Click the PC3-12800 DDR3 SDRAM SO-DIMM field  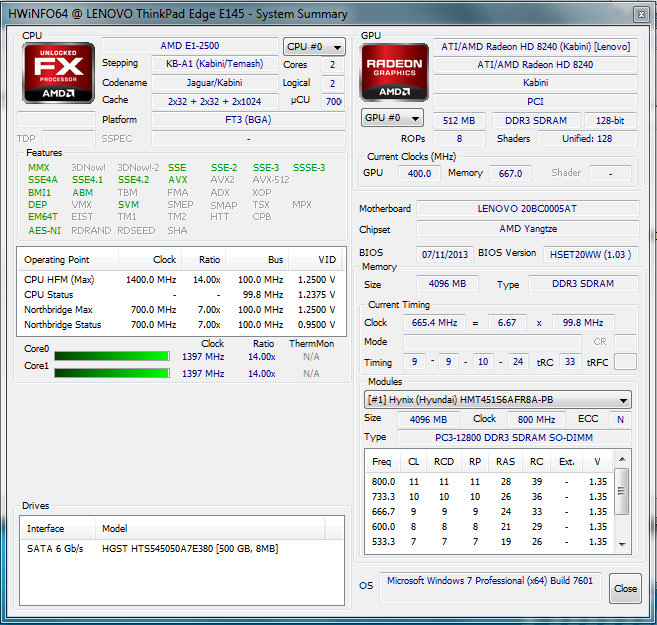(x=514, y=438)
